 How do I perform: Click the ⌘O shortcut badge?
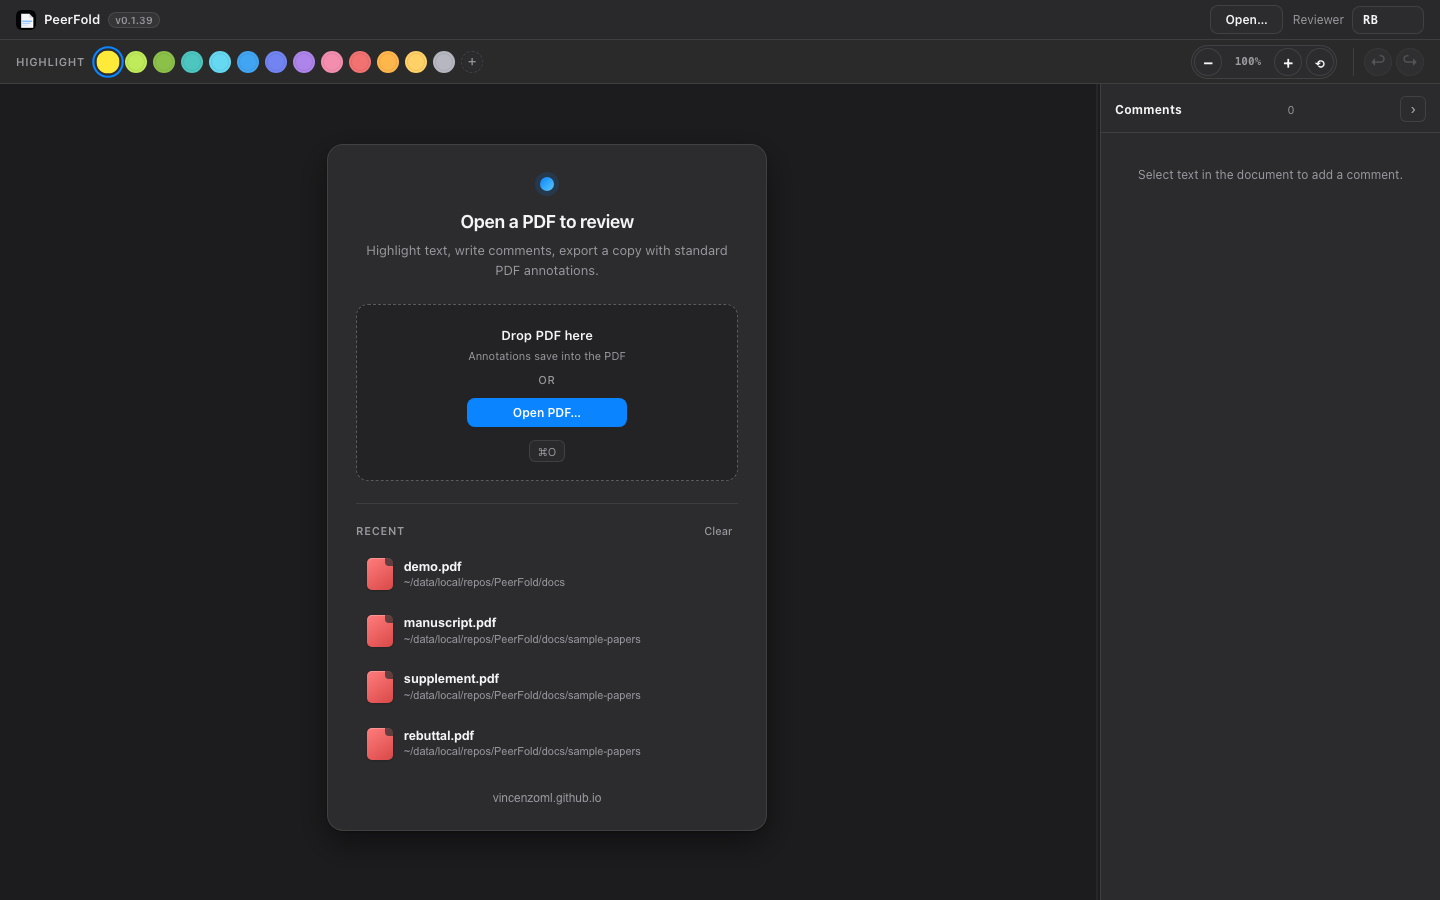[547, 452]
